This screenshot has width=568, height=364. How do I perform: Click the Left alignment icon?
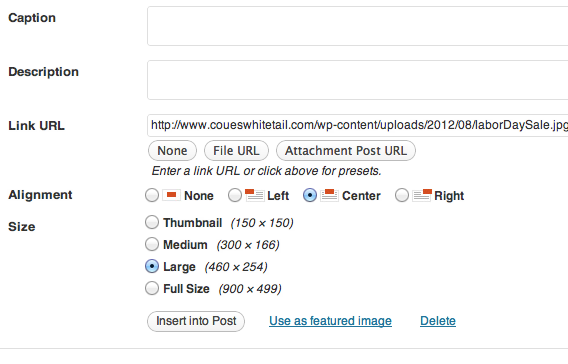254,195
